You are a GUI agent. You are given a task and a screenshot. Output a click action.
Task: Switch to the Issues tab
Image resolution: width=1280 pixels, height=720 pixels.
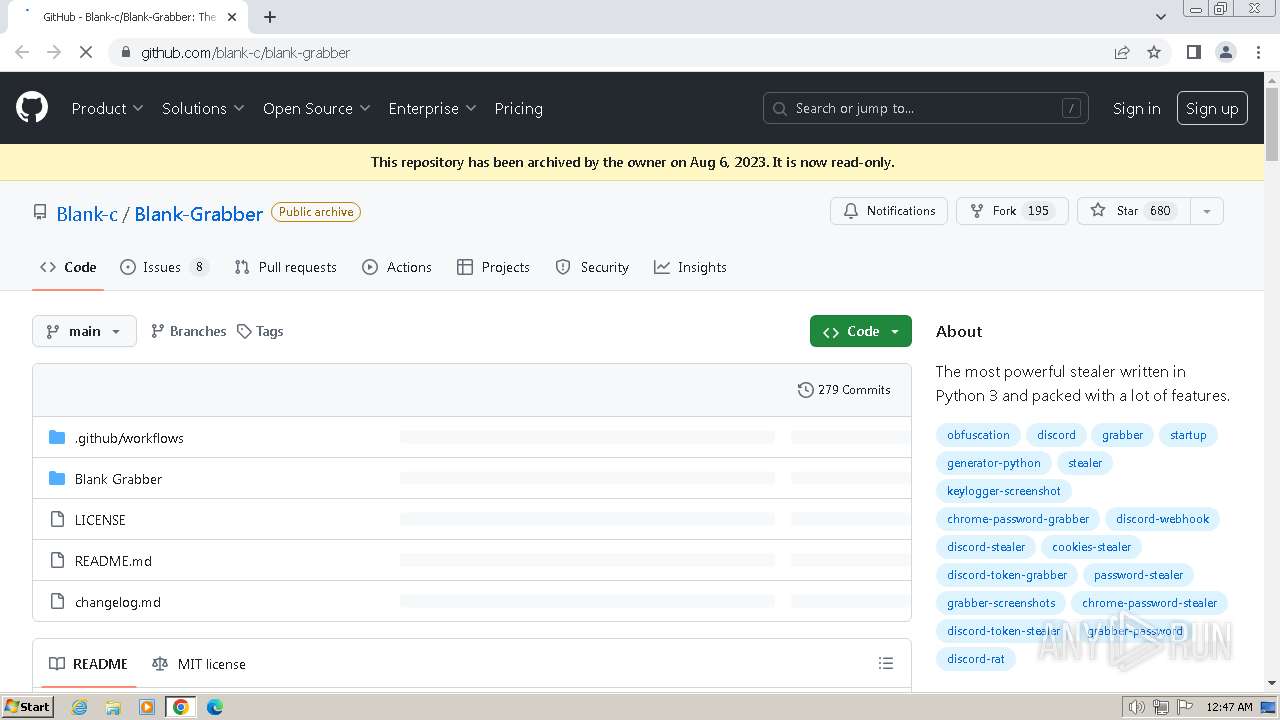(x=164, y=267)
